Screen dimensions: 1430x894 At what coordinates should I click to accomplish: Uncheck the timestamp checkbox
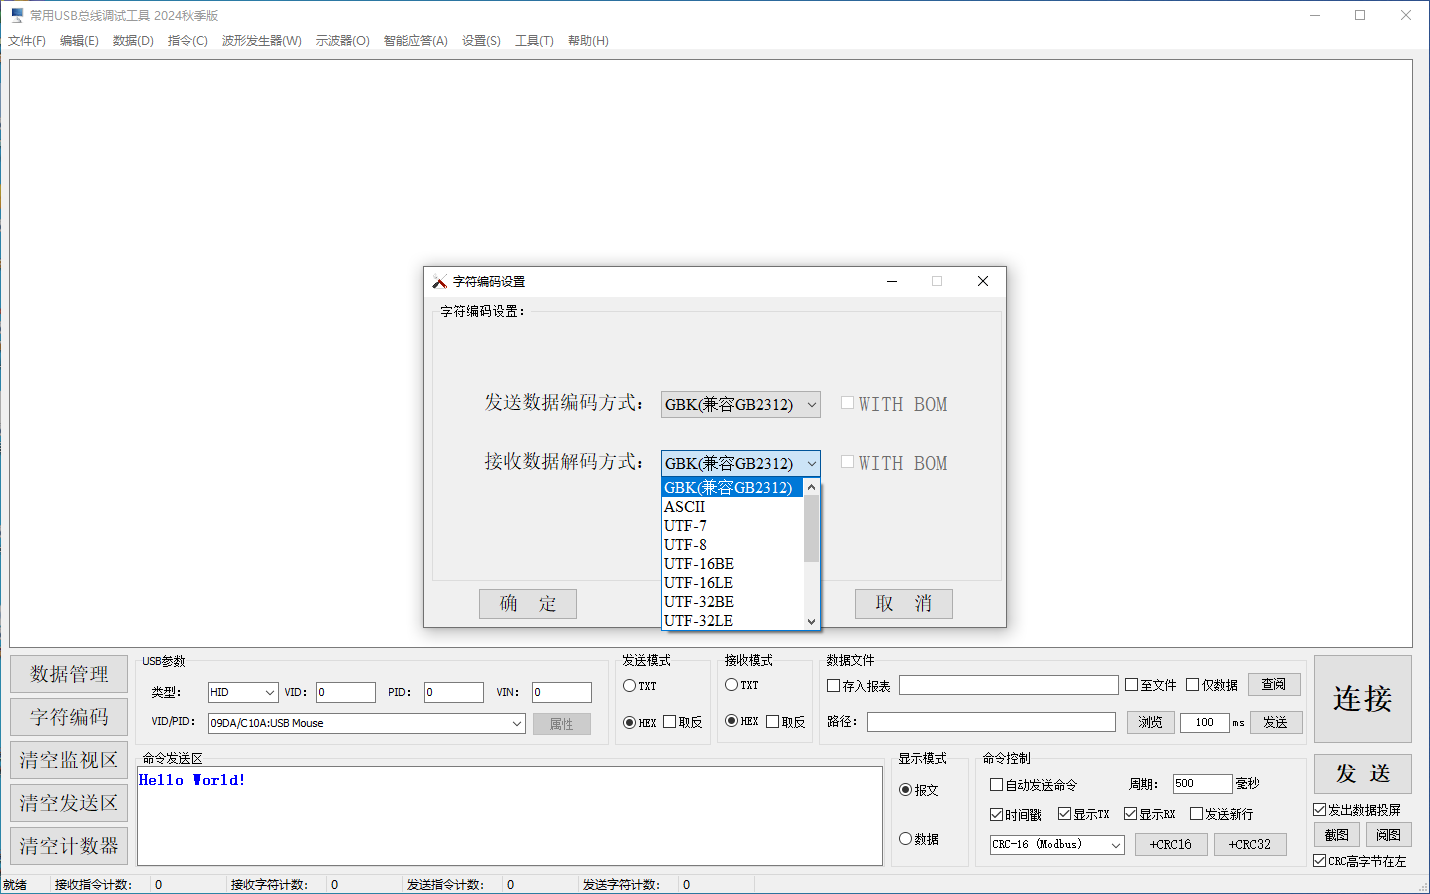pyautogui.click(x=996, y=814)
